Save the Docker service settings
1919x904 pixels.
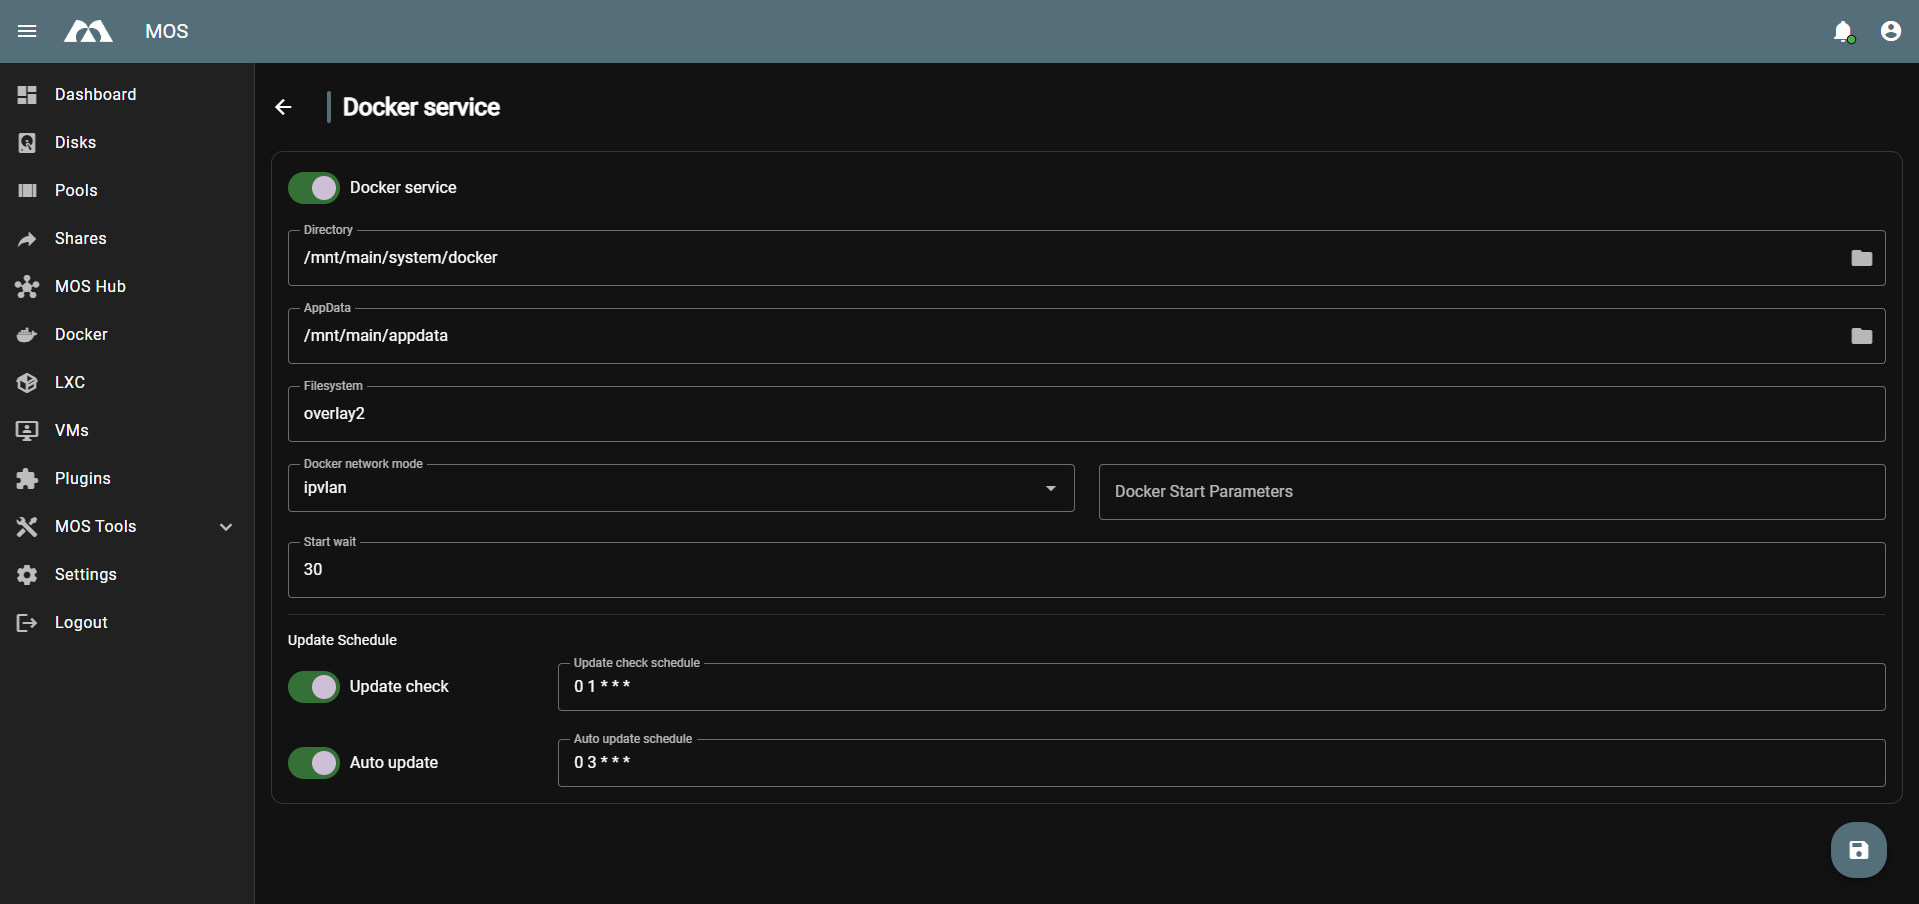1858,849
